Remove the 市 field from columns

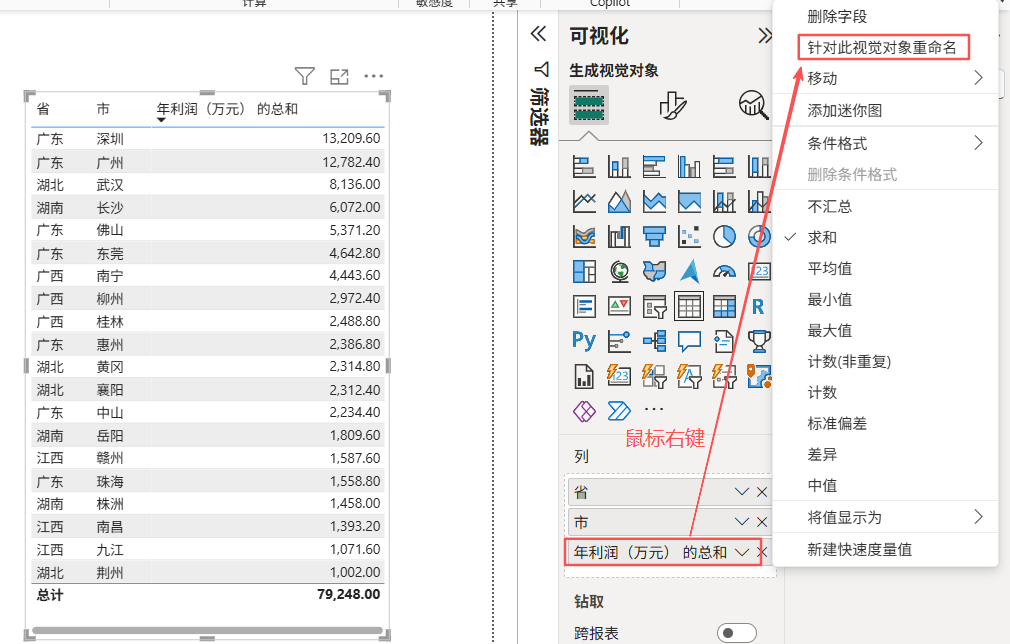(x=762, y=522)
